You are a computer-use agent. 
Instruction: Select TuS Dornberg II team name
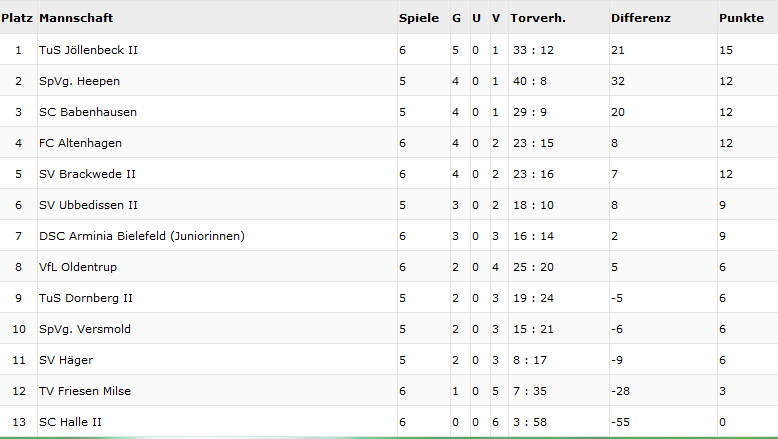86,298
